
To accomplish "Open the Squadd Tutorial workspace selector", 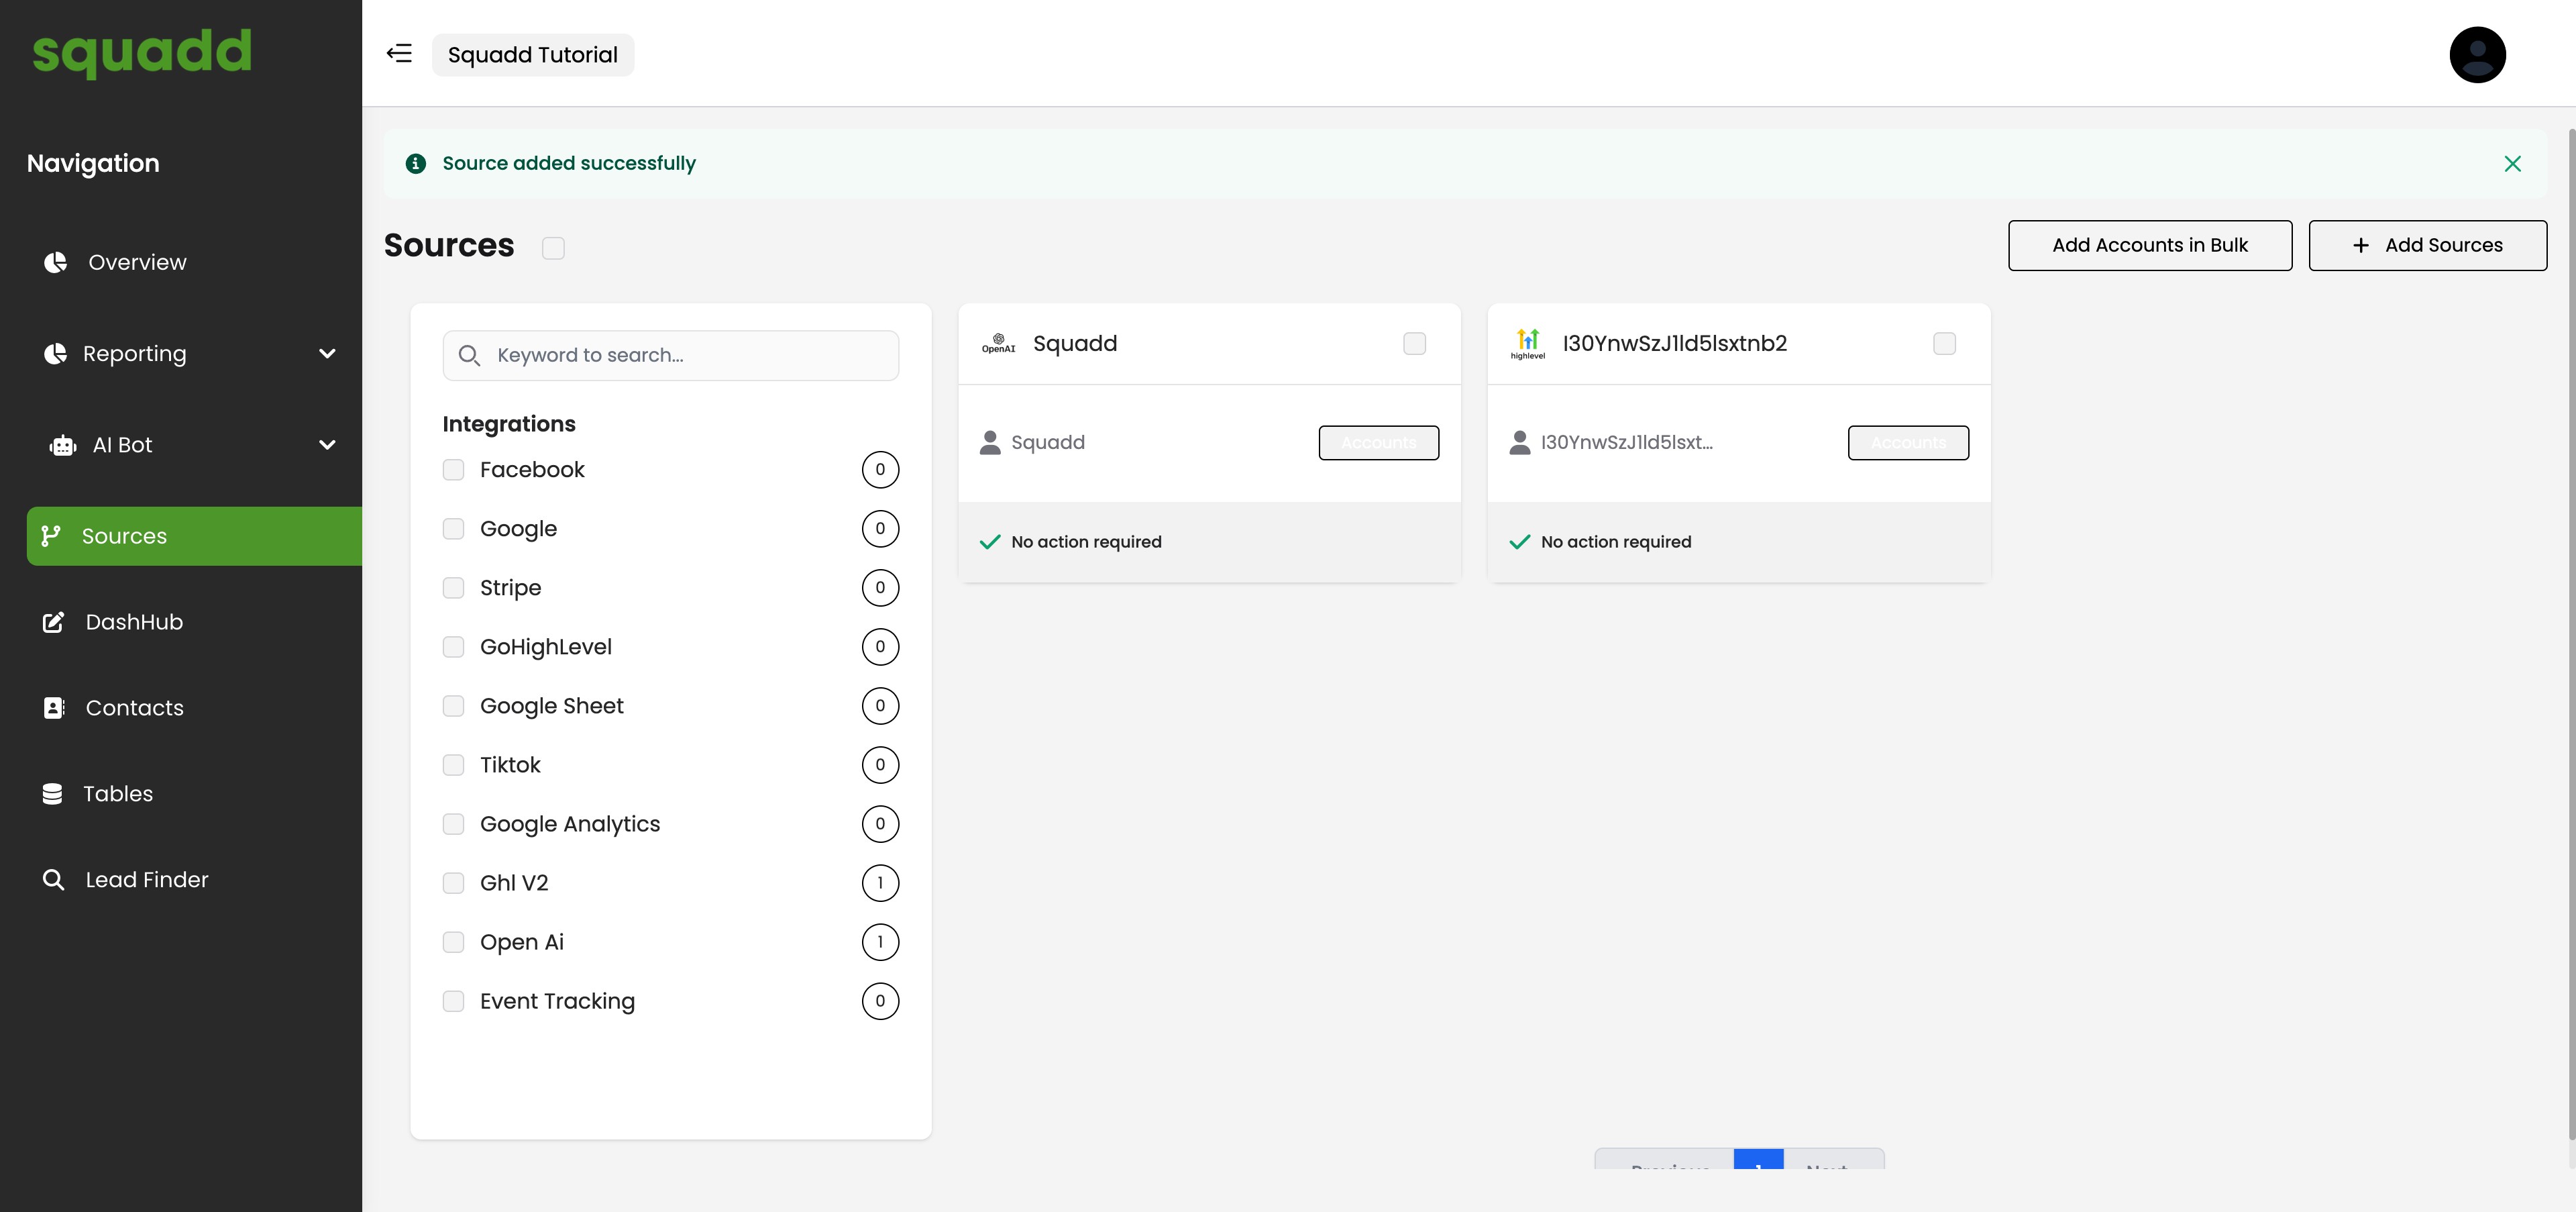I will tap(532, 55).
